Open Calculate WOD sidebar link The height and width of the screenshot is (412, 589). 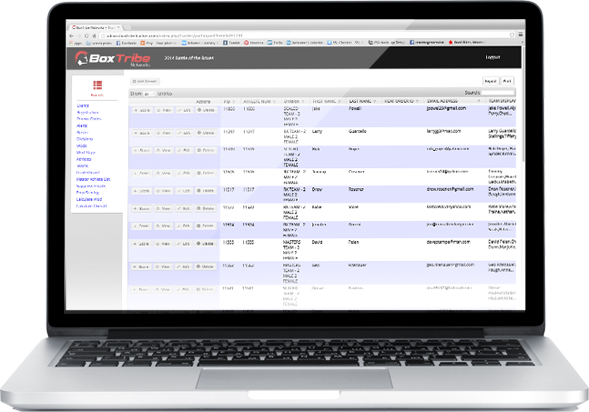tap(89, 199)
